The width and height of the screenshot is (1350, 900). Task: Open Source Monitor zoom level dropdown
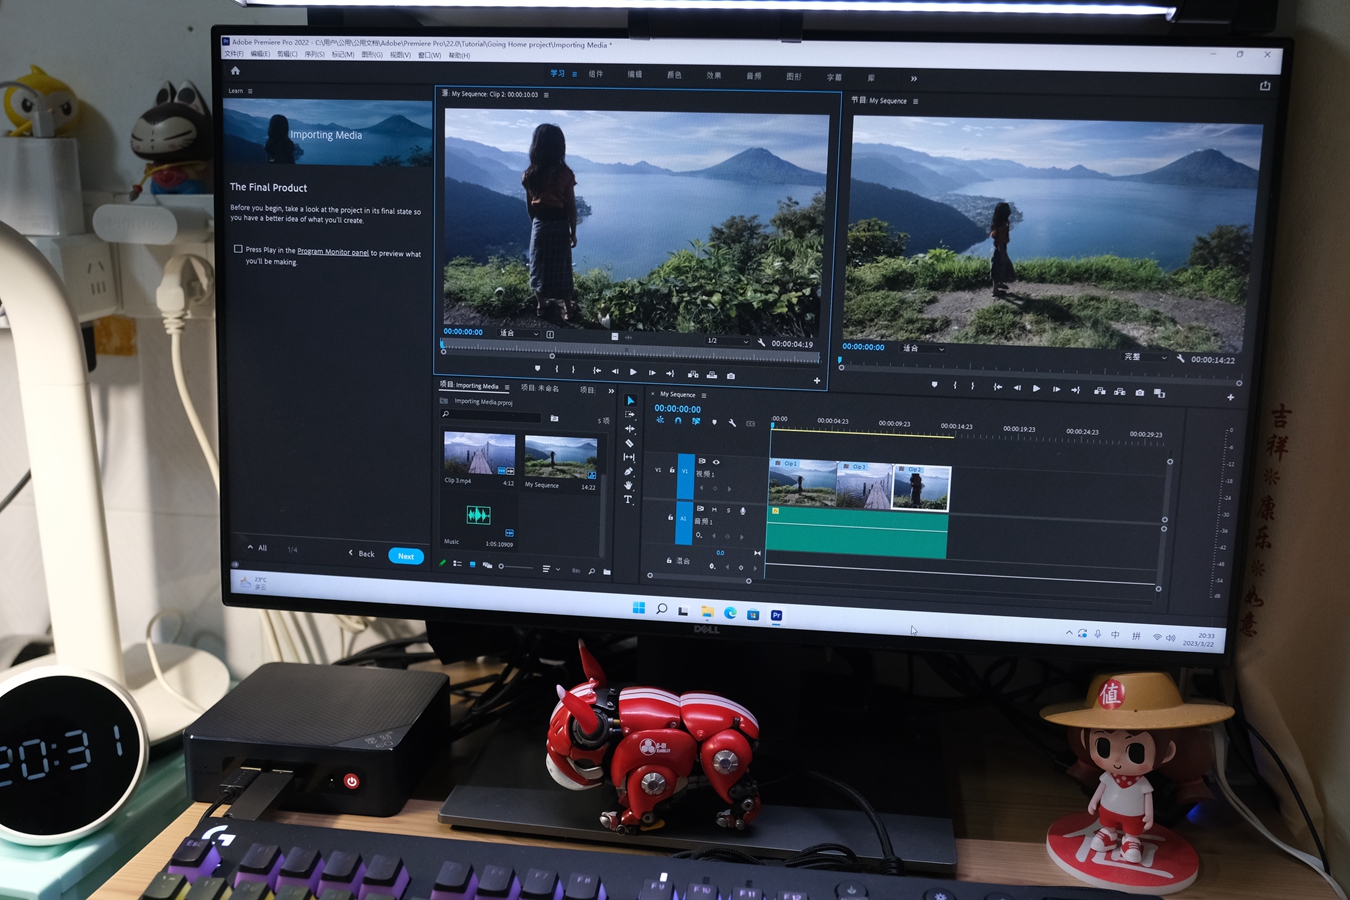pos(519,333)
